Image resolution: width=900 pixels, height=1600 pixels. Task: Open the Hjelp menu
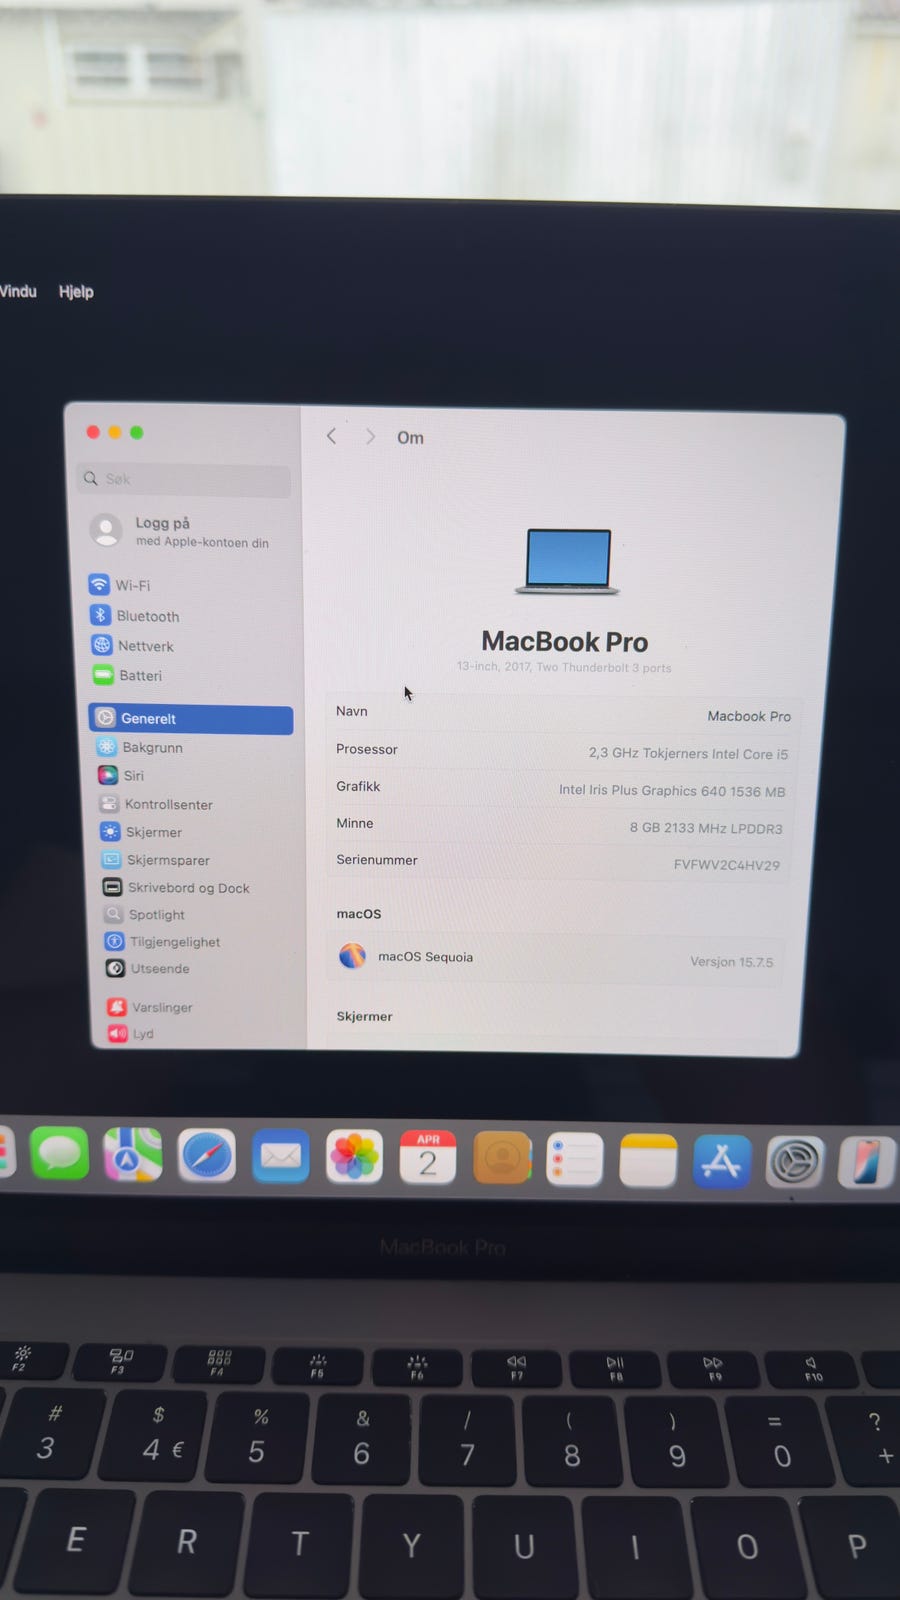(76, 292)
